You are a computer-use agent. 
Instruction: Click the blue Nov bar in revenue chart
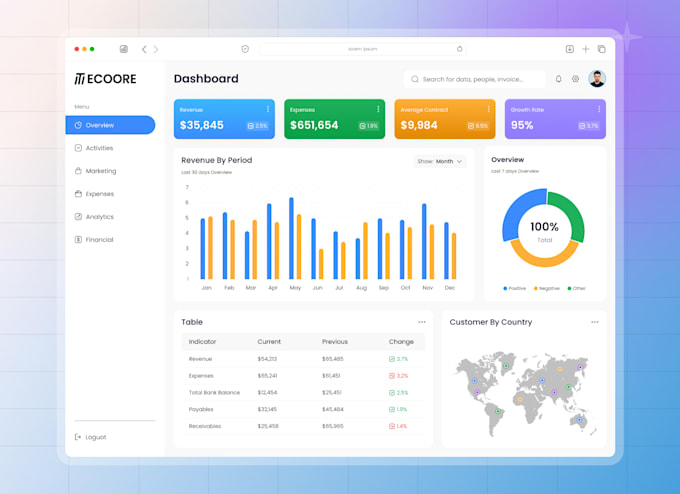424,241
